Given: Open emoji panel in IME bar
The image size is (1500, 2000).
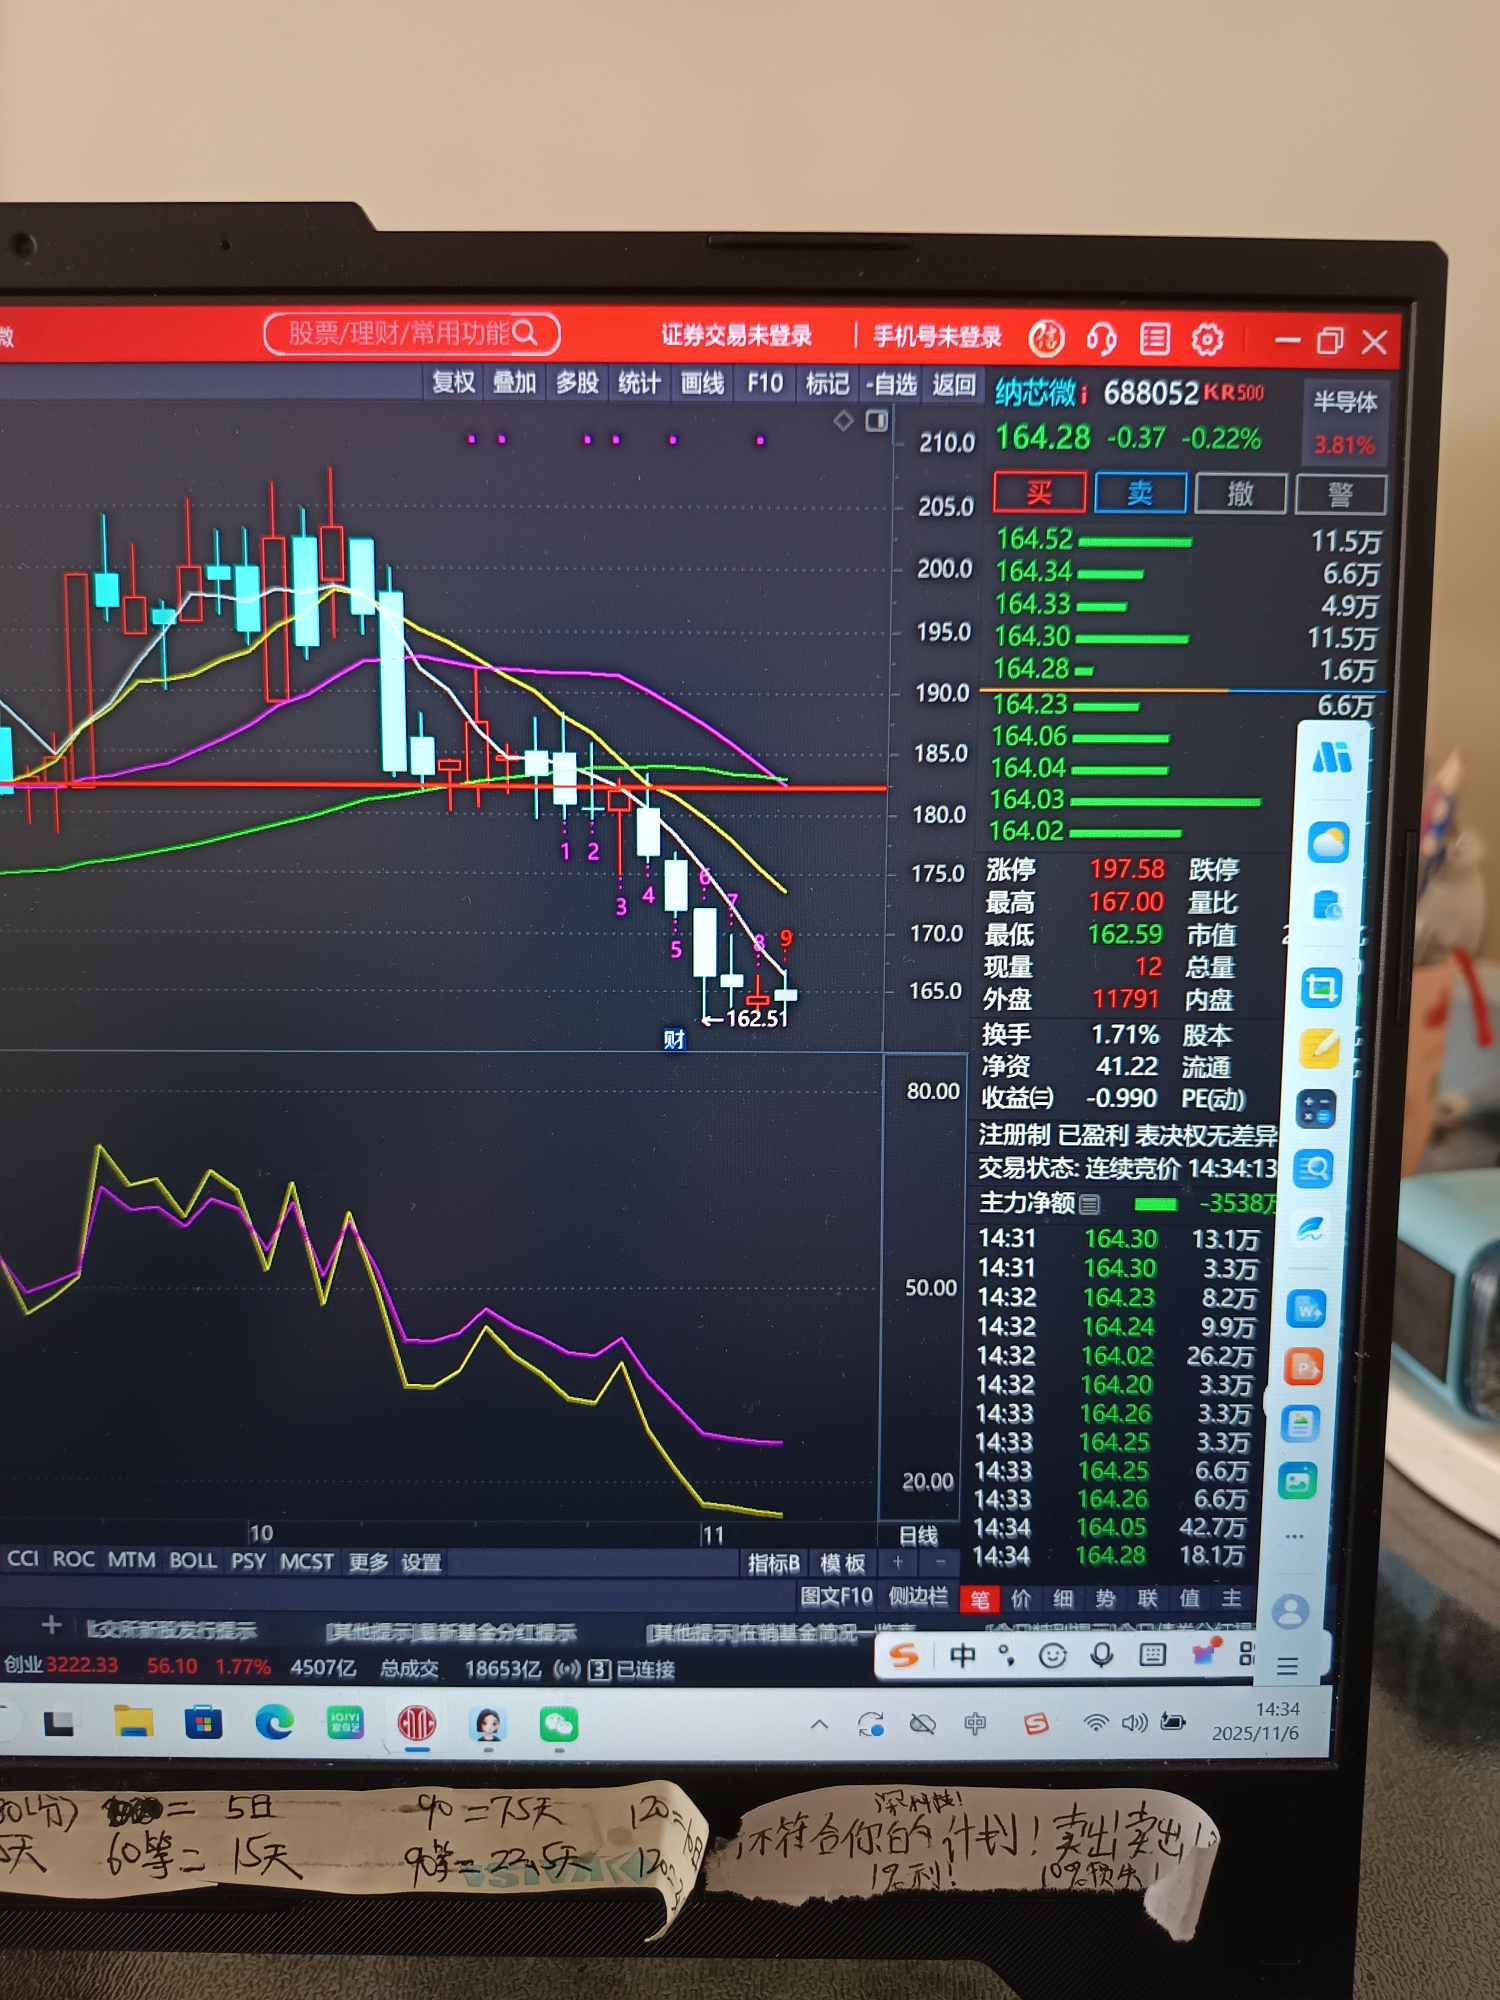Looking at the screenshot, I should (x=1052, y=1656).
